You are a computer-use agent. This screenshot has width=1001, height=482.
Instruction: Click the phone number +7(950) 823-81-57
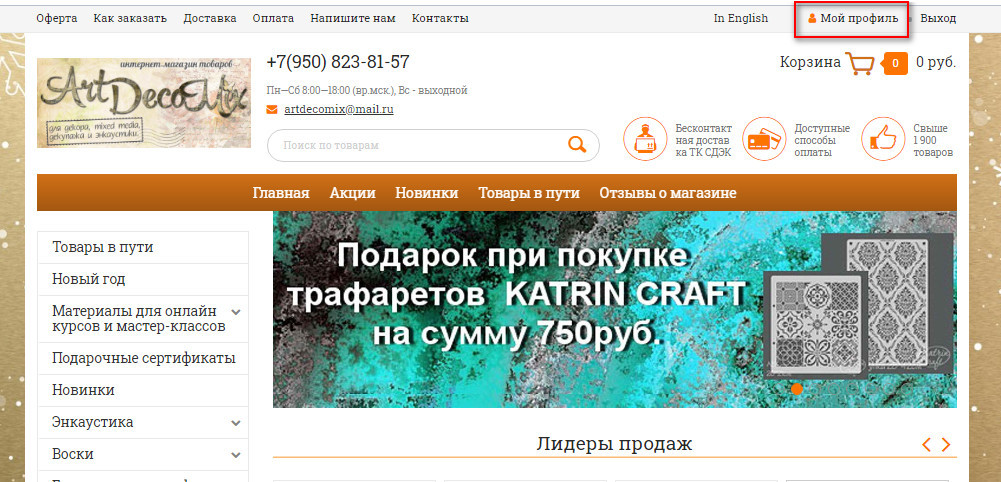click(338, 62)
